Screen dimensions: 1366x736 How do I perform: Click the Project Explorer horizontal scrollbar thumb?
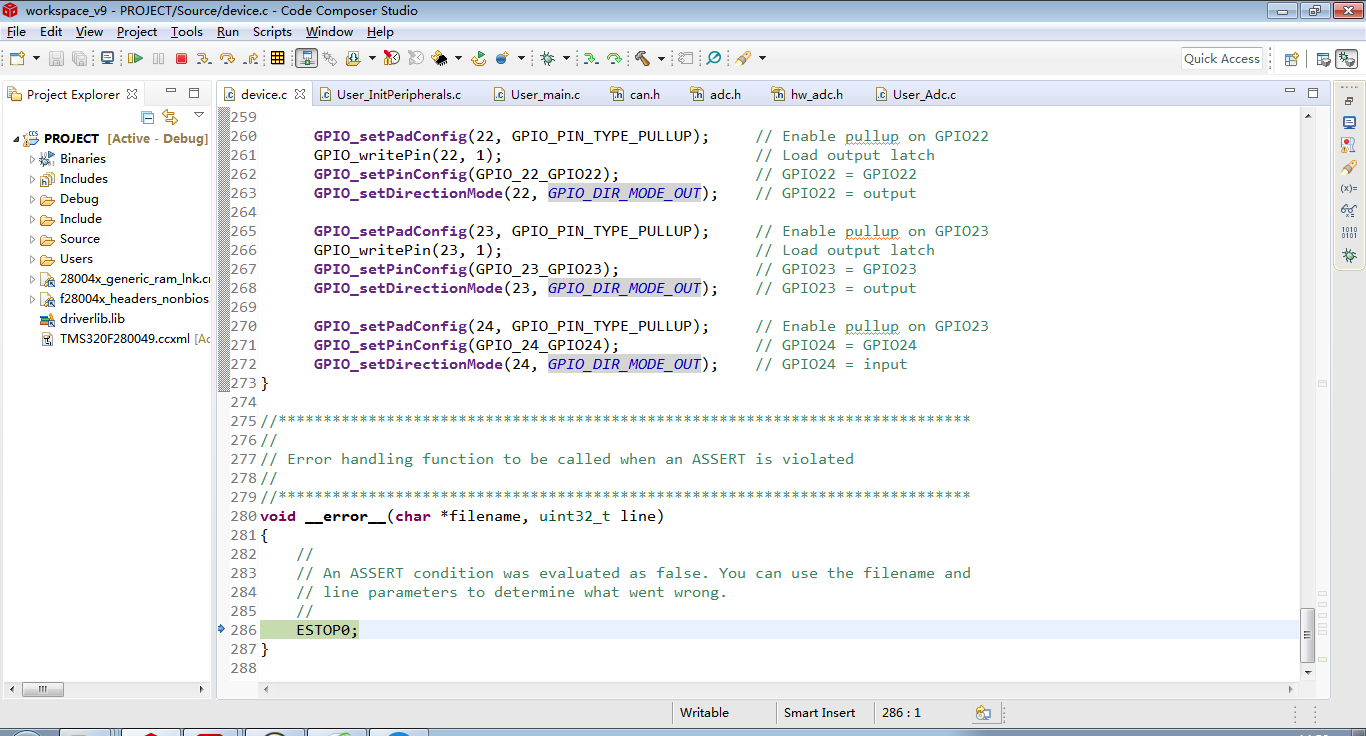pyautogui.click(x=43, y=690)
